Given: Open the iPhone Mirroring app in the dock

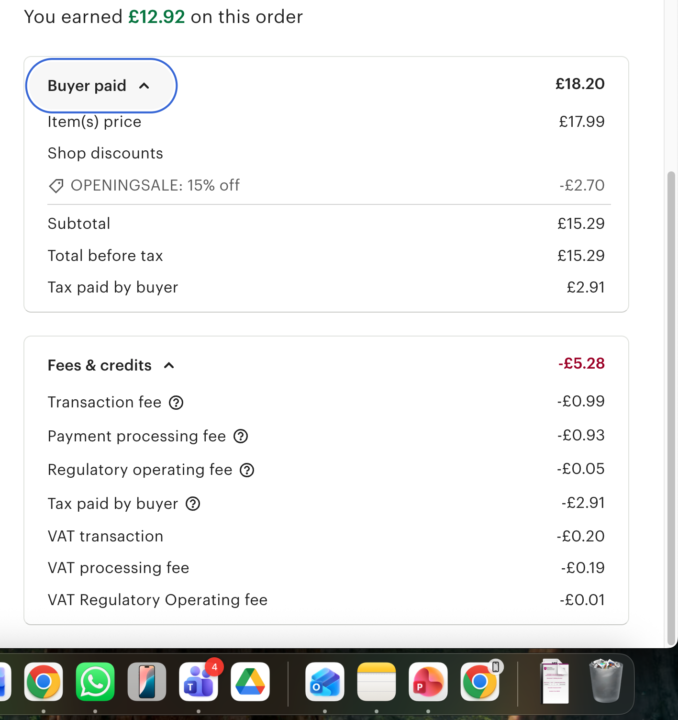Looking at the screenshot, I should [x=147, y=682].
